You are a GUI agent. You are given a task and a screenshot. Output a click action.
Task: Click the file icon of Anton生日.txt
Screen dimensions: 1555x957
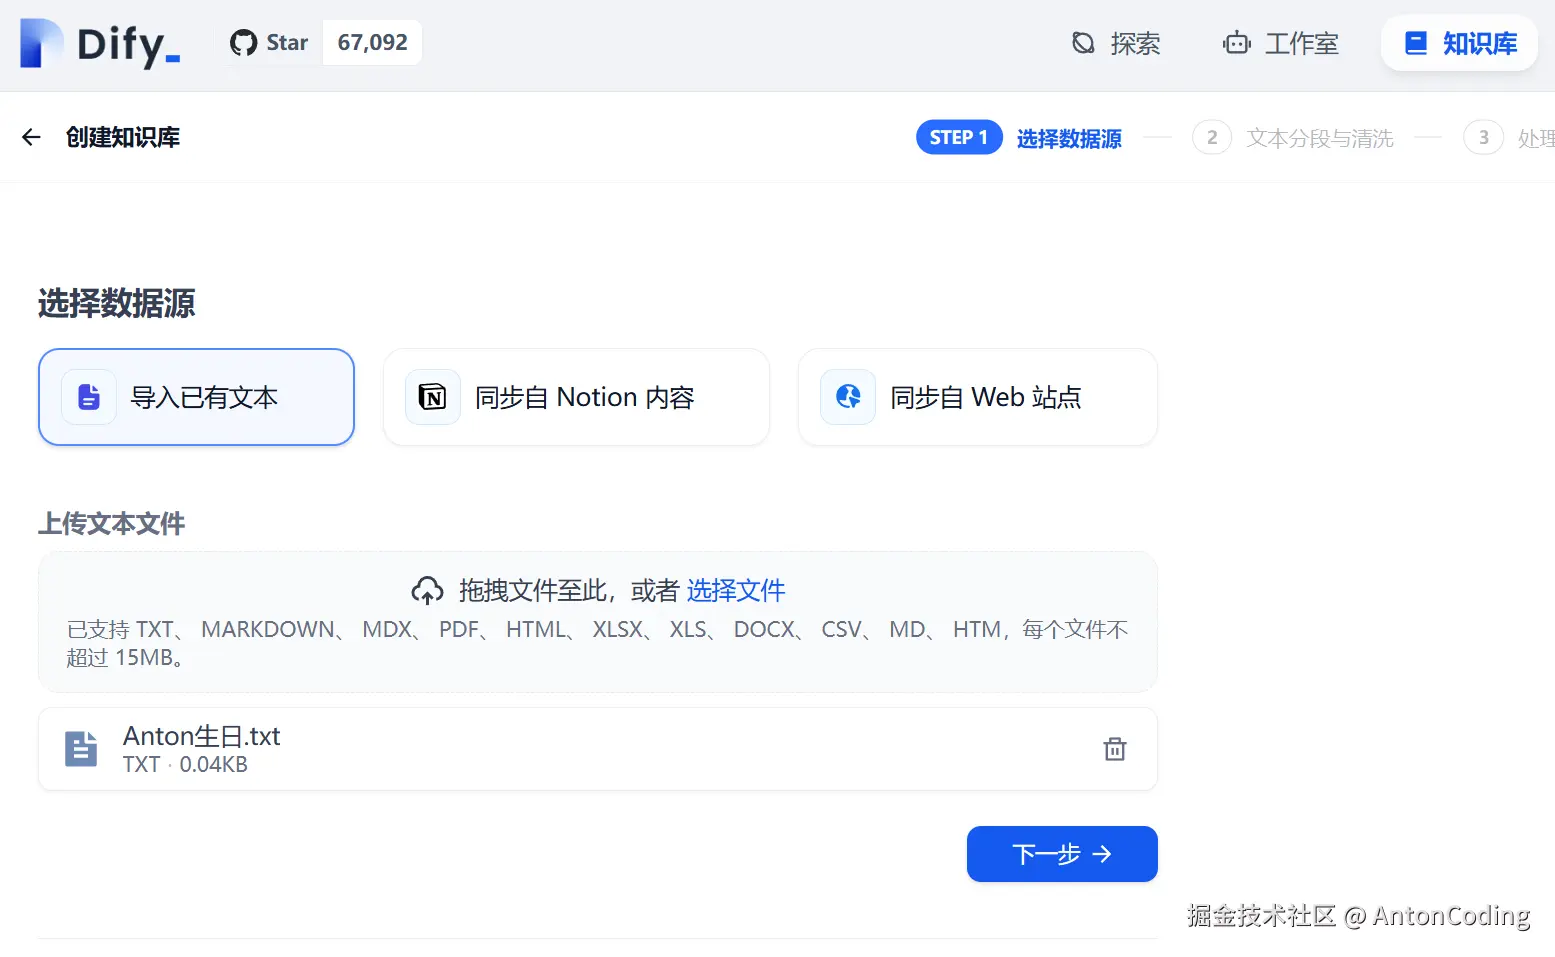(x=81, y=749)
